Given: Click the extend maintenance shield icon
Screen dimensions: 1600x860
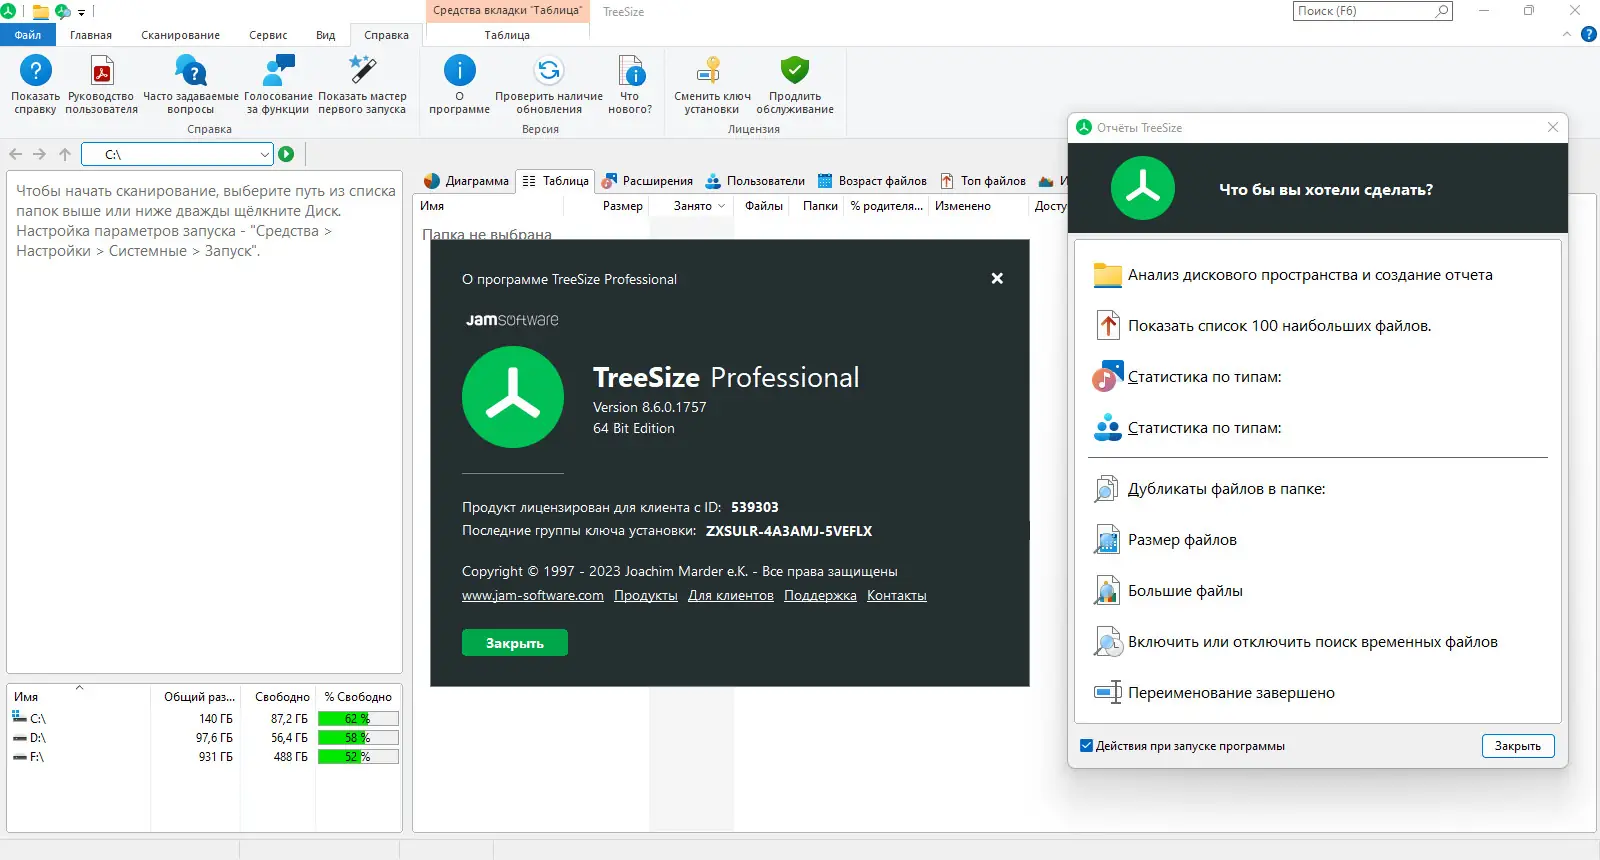Looking at the screenshot, I should (x=795, y=71).
